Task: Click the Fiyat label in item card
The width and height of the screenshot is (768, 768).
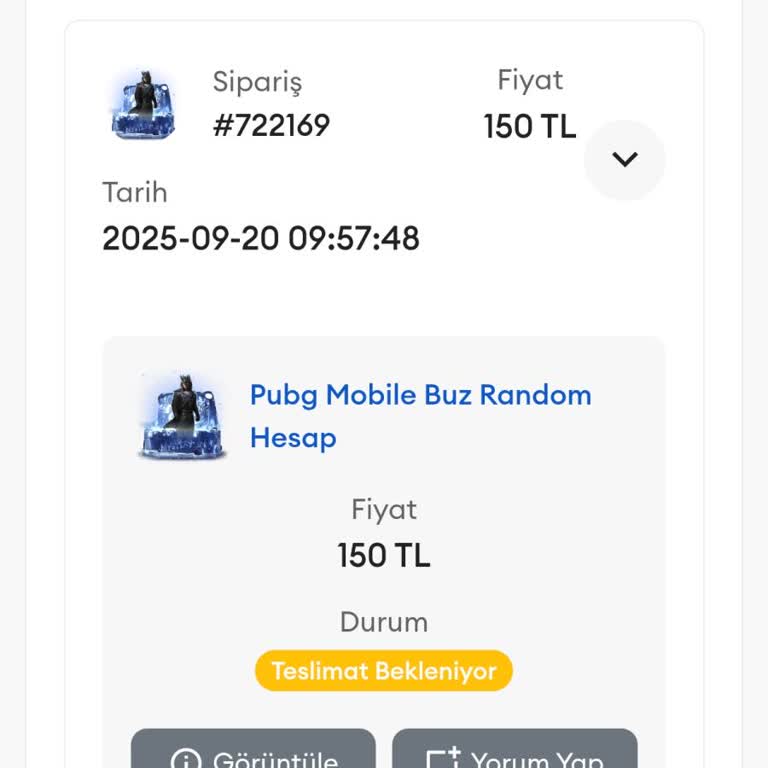Action: click(384, 510)
